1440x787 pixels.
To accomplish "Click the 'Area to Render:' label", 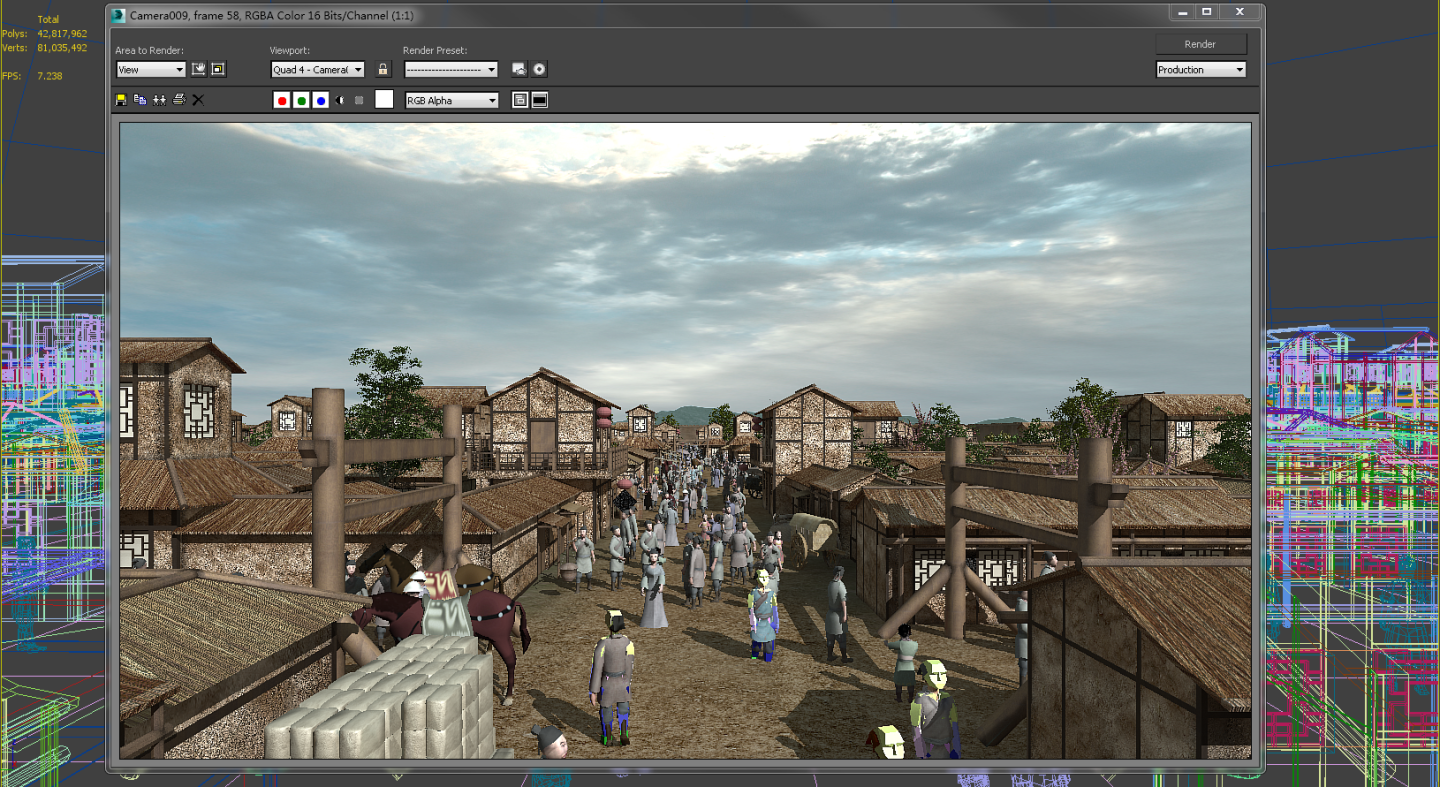I will point(150,50).
